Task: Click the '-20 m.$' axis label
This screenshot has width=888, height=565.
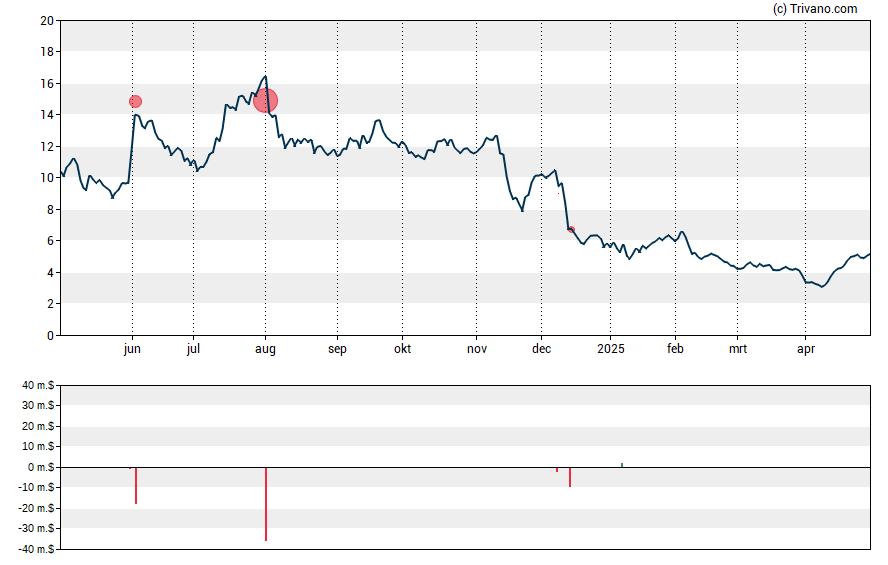Action: coord(36,508)
